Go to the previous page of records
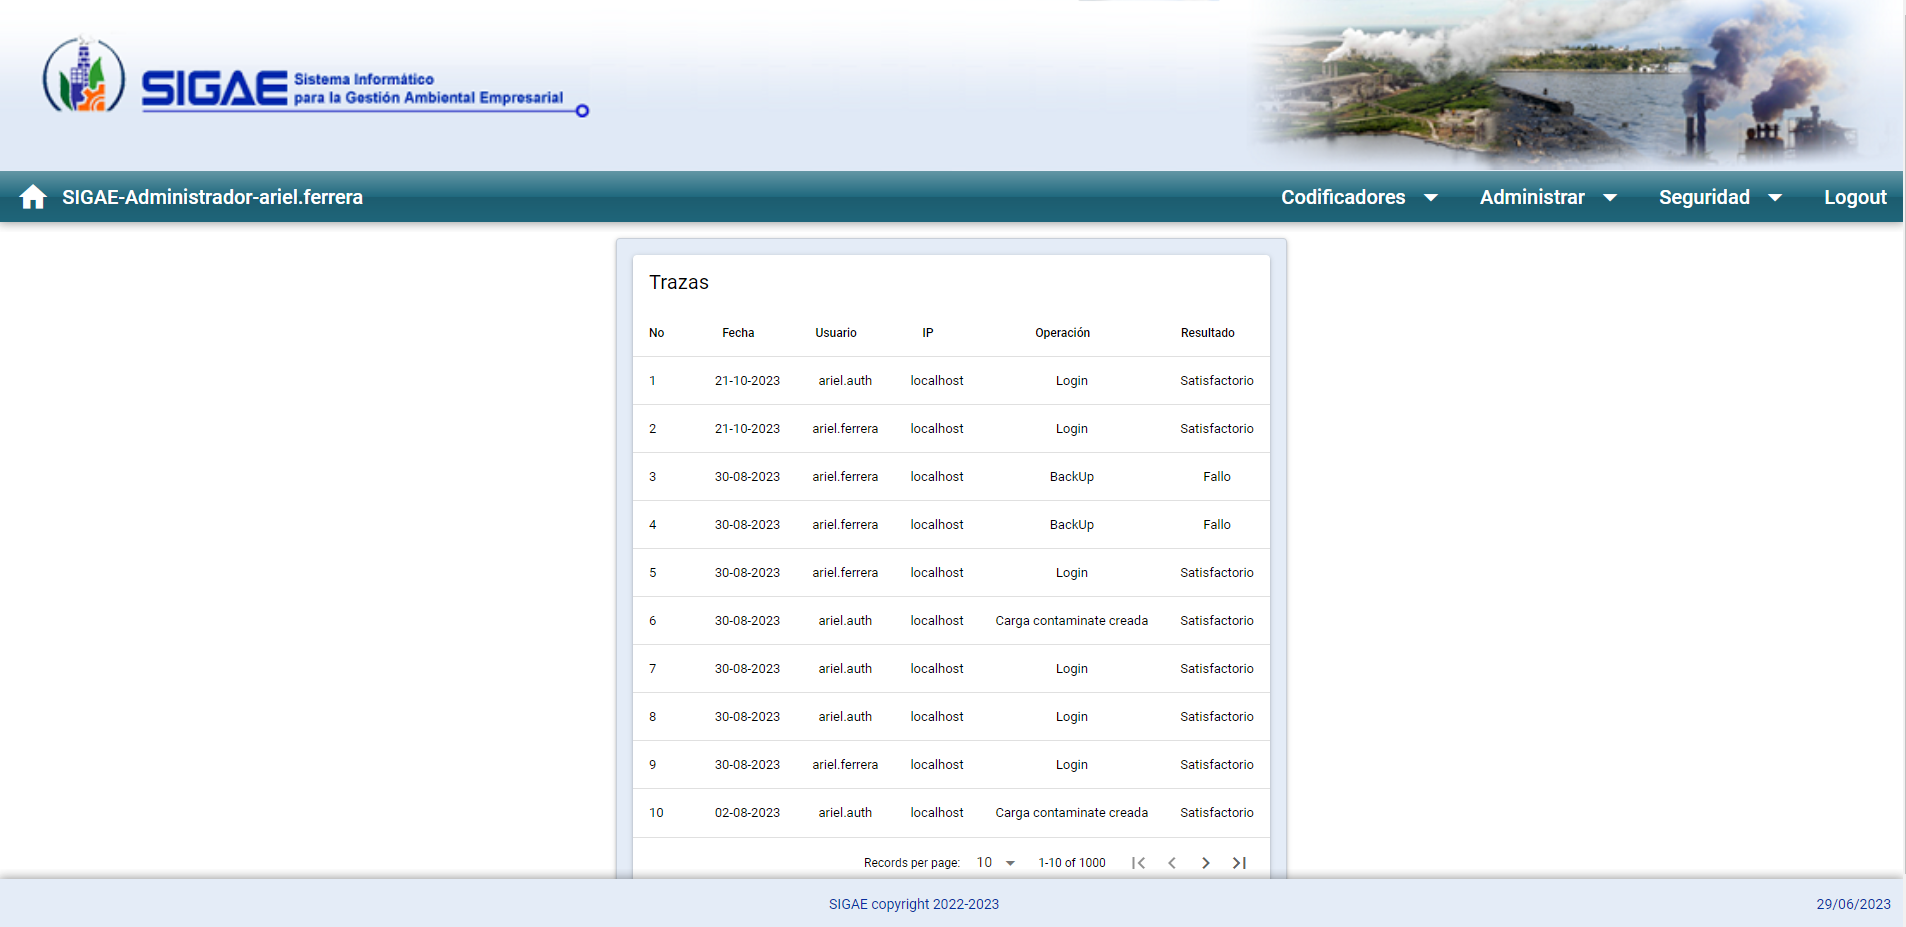This screenshot has width=1906, height=927. coord(1172,863)
